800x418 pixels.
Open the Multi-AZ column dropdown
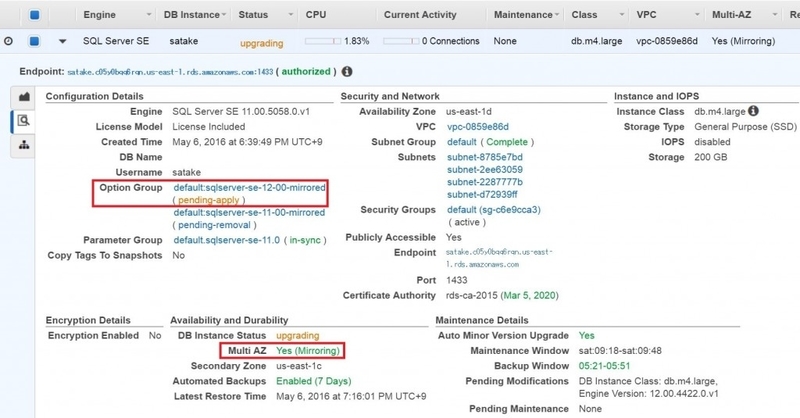point(774,15)
